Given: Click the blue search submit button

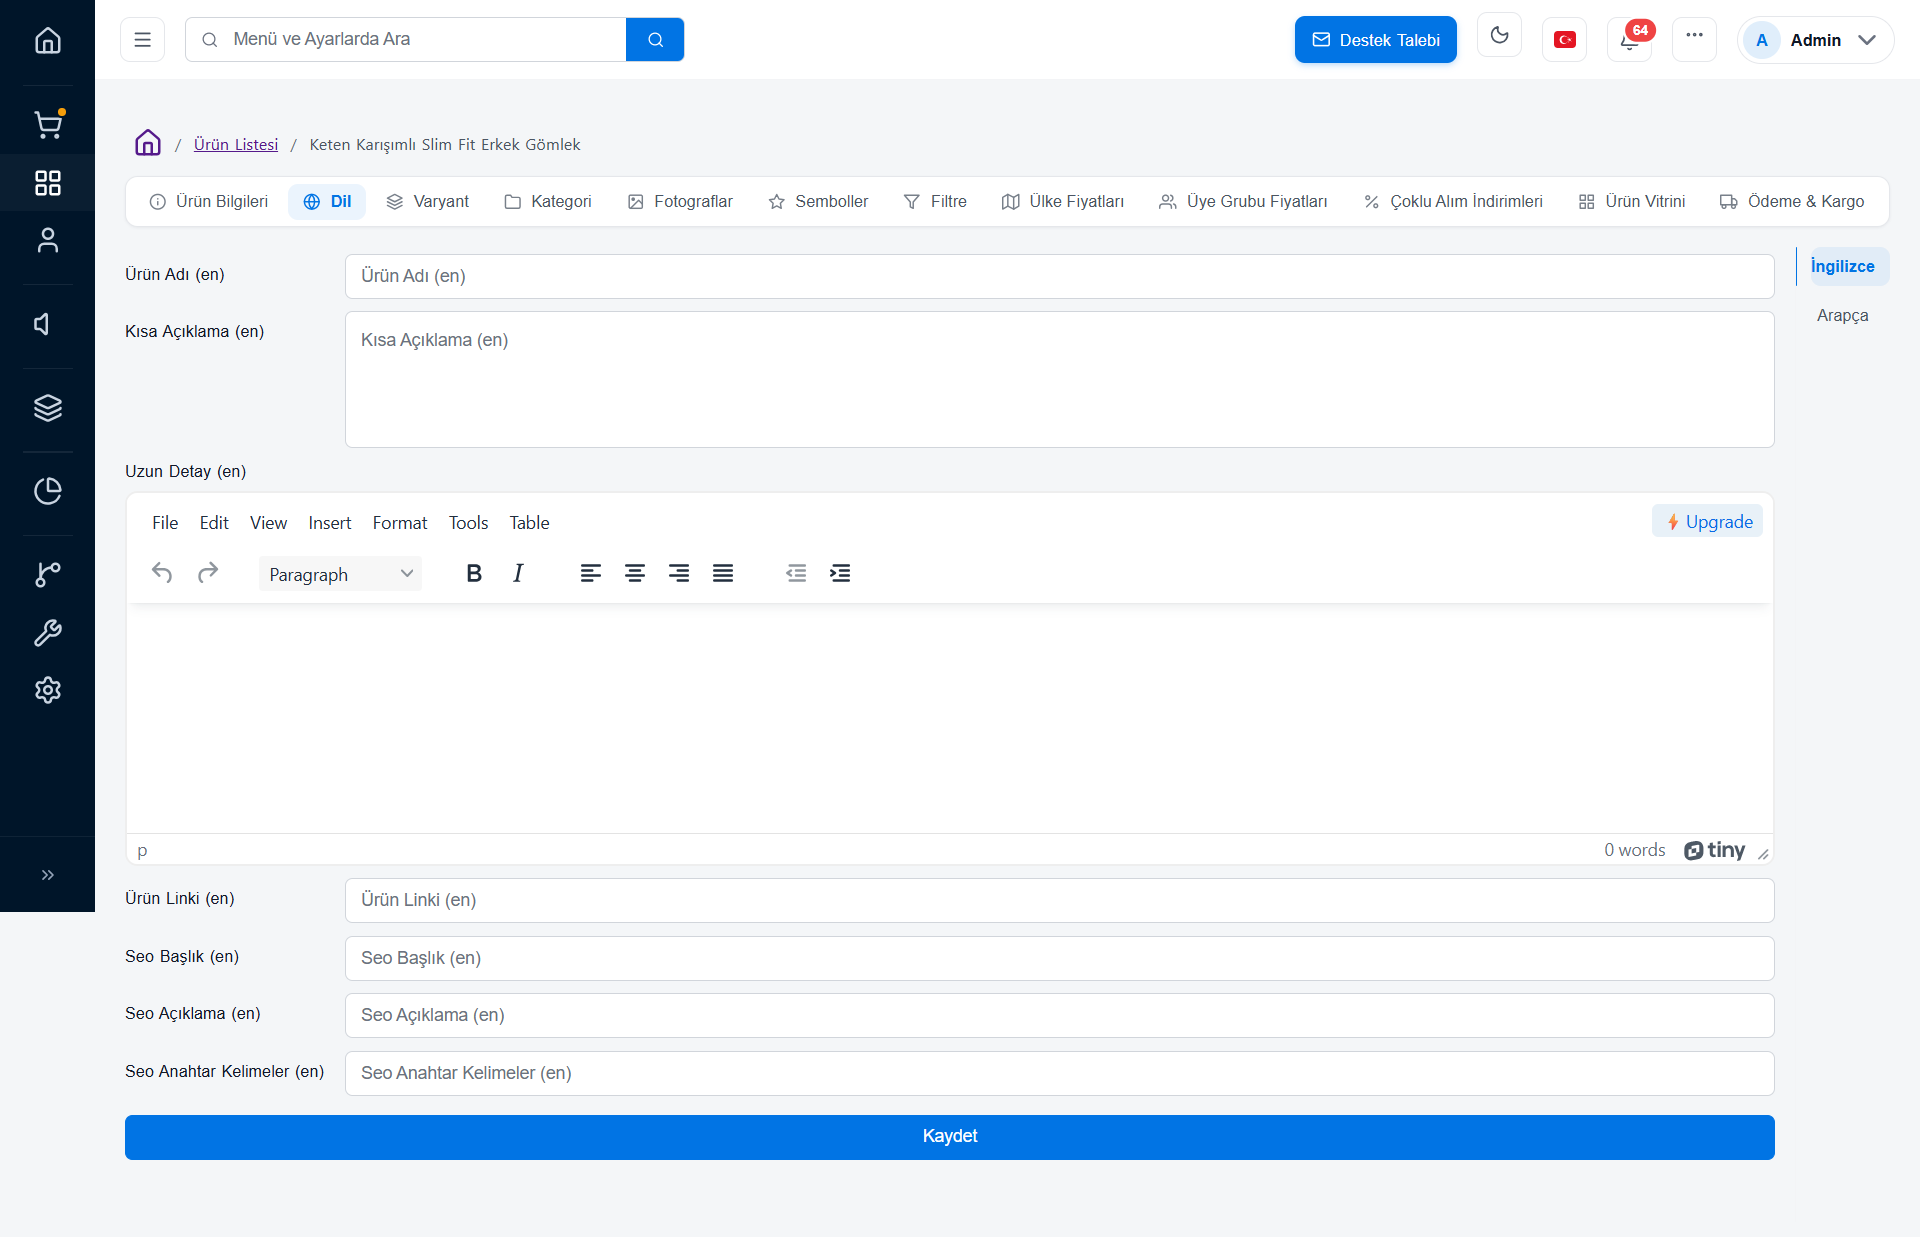Looking at the screenshot, I should click(x=655, y=40).
